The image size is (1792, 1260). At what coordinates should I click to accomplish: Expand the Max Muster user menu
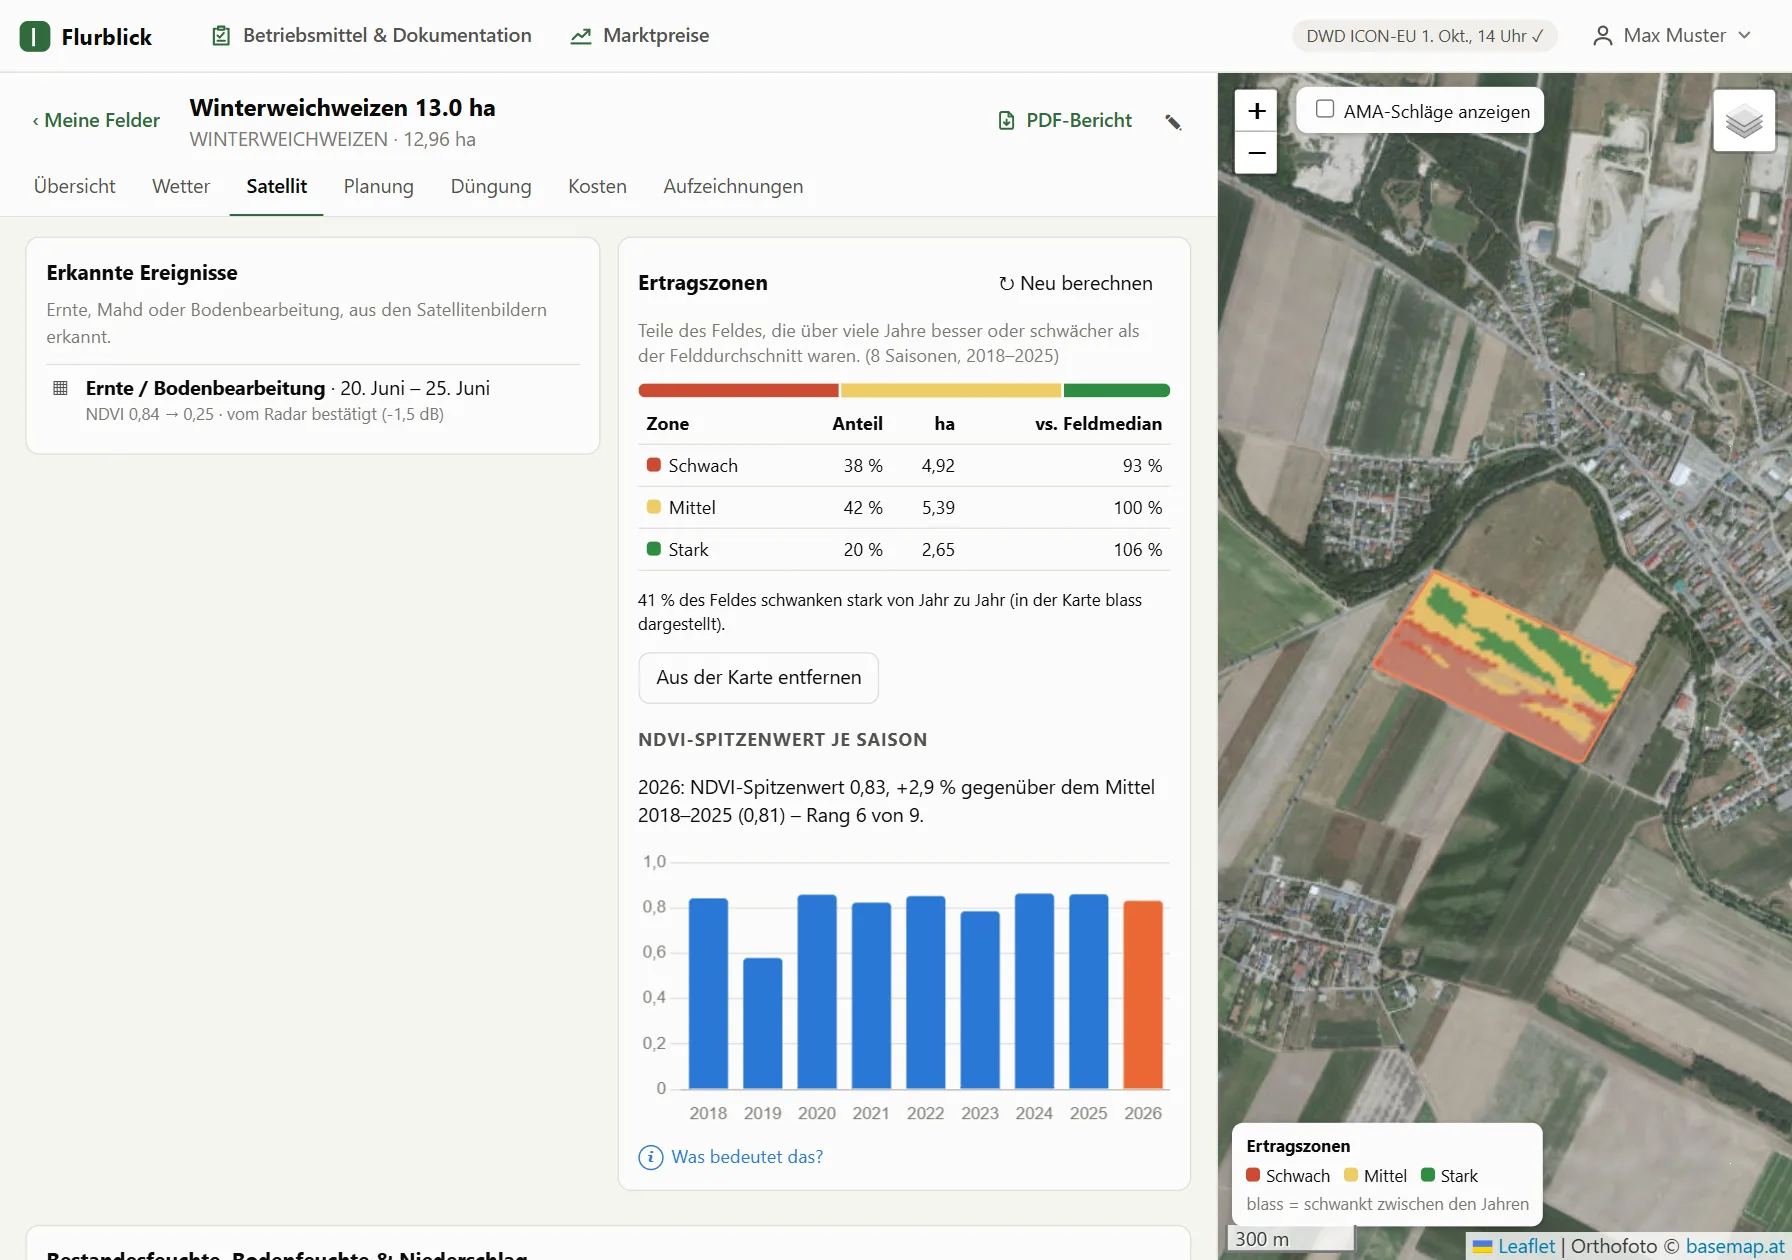1671,36
